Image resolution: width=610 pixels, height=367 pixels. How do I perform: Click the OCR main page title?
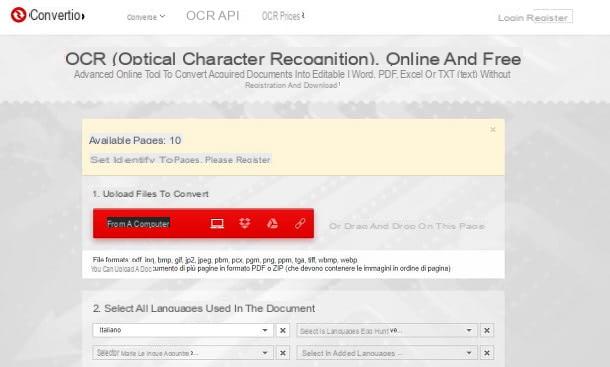click(x=293, y=59)
